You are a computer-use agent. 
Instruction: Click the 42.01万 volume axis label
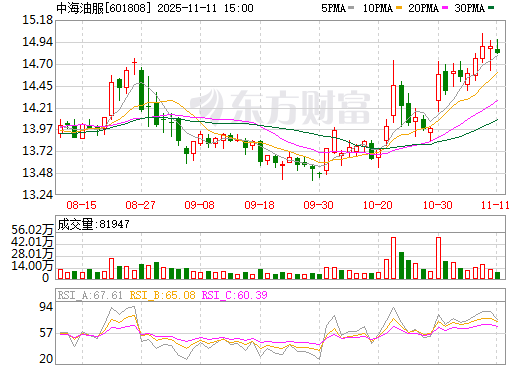(32, 242)
